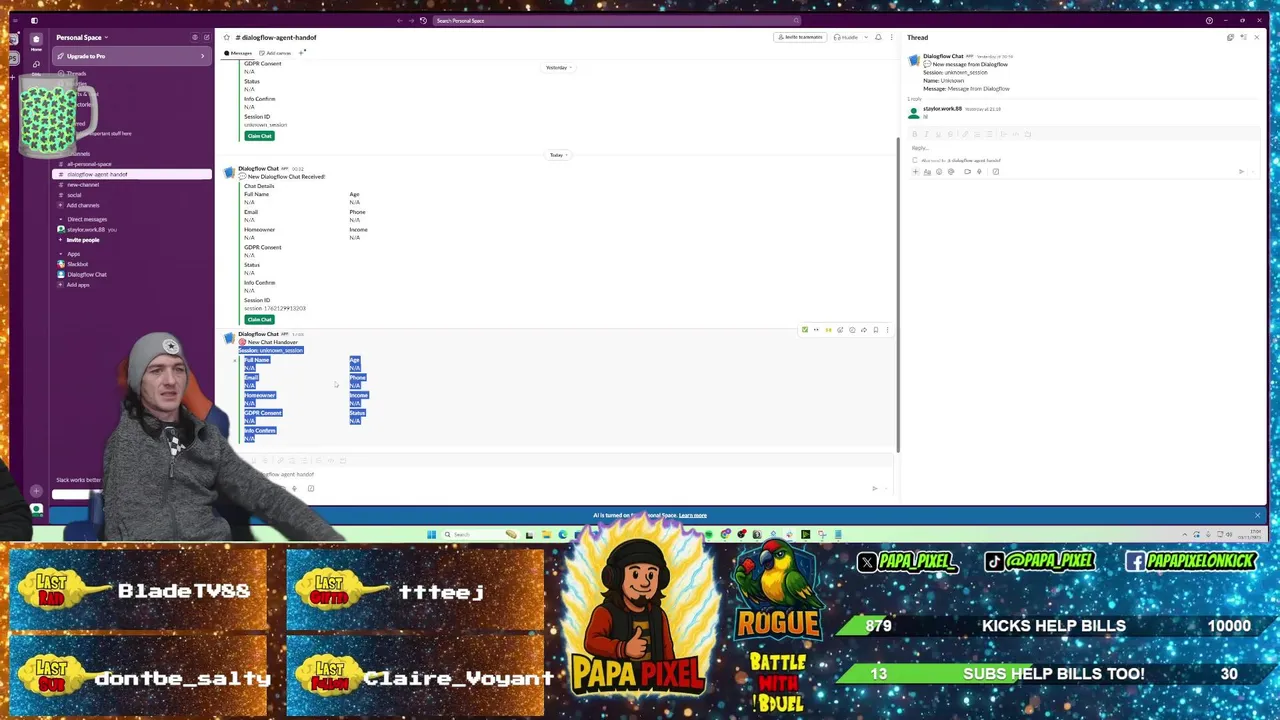Open channel more options (three dots)
This screenshot has width=1280, height=720.
click(891, 37)
